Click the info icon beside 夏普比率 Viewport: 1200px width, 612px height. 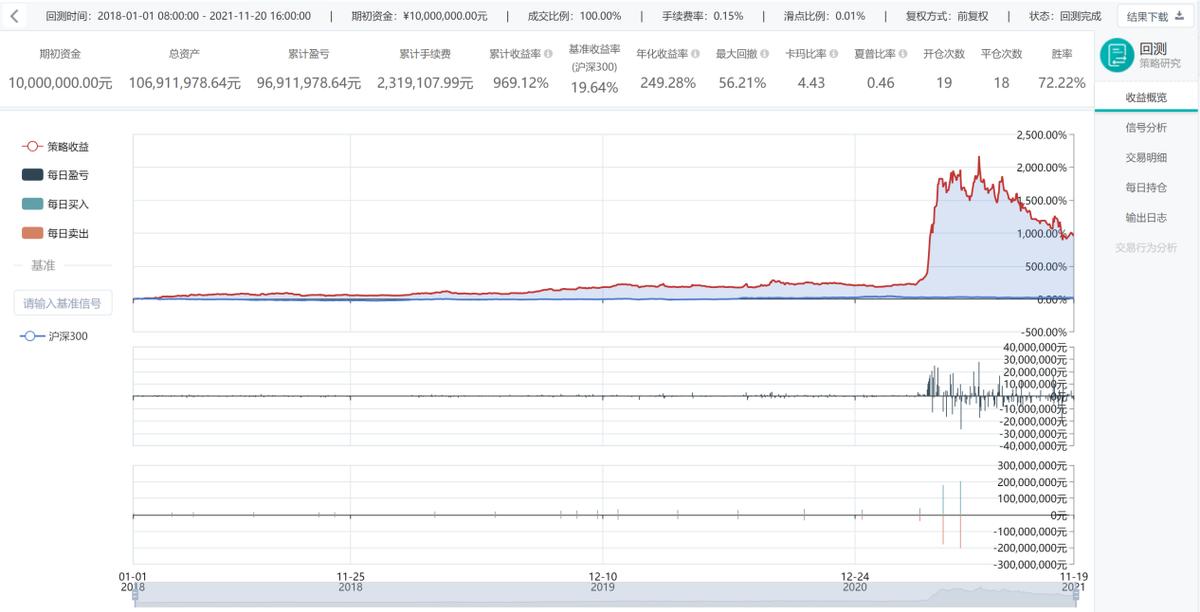pos(902,53)
